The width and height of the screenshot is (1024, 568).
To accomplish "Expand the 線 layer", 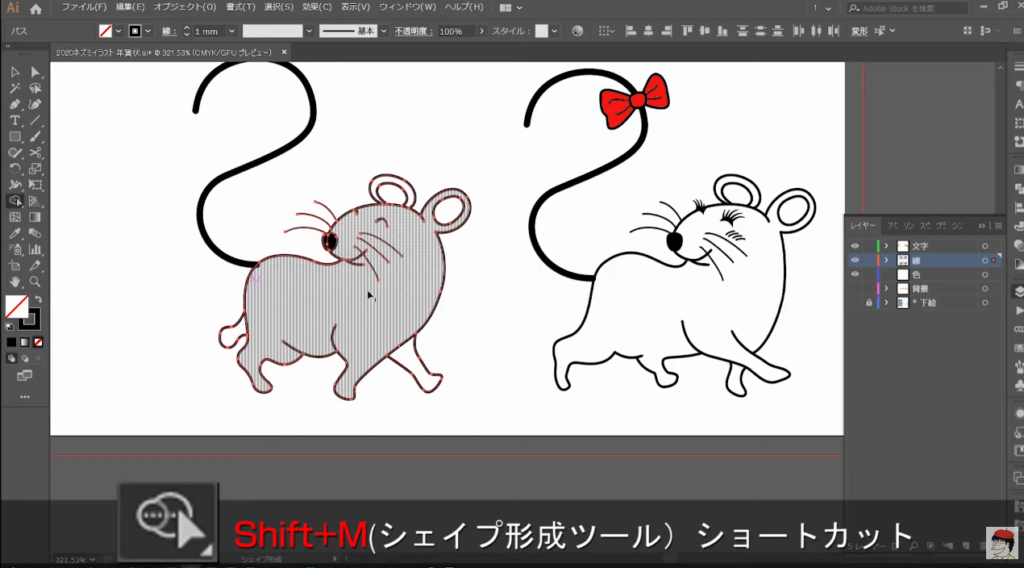I will tap(886, 260).
